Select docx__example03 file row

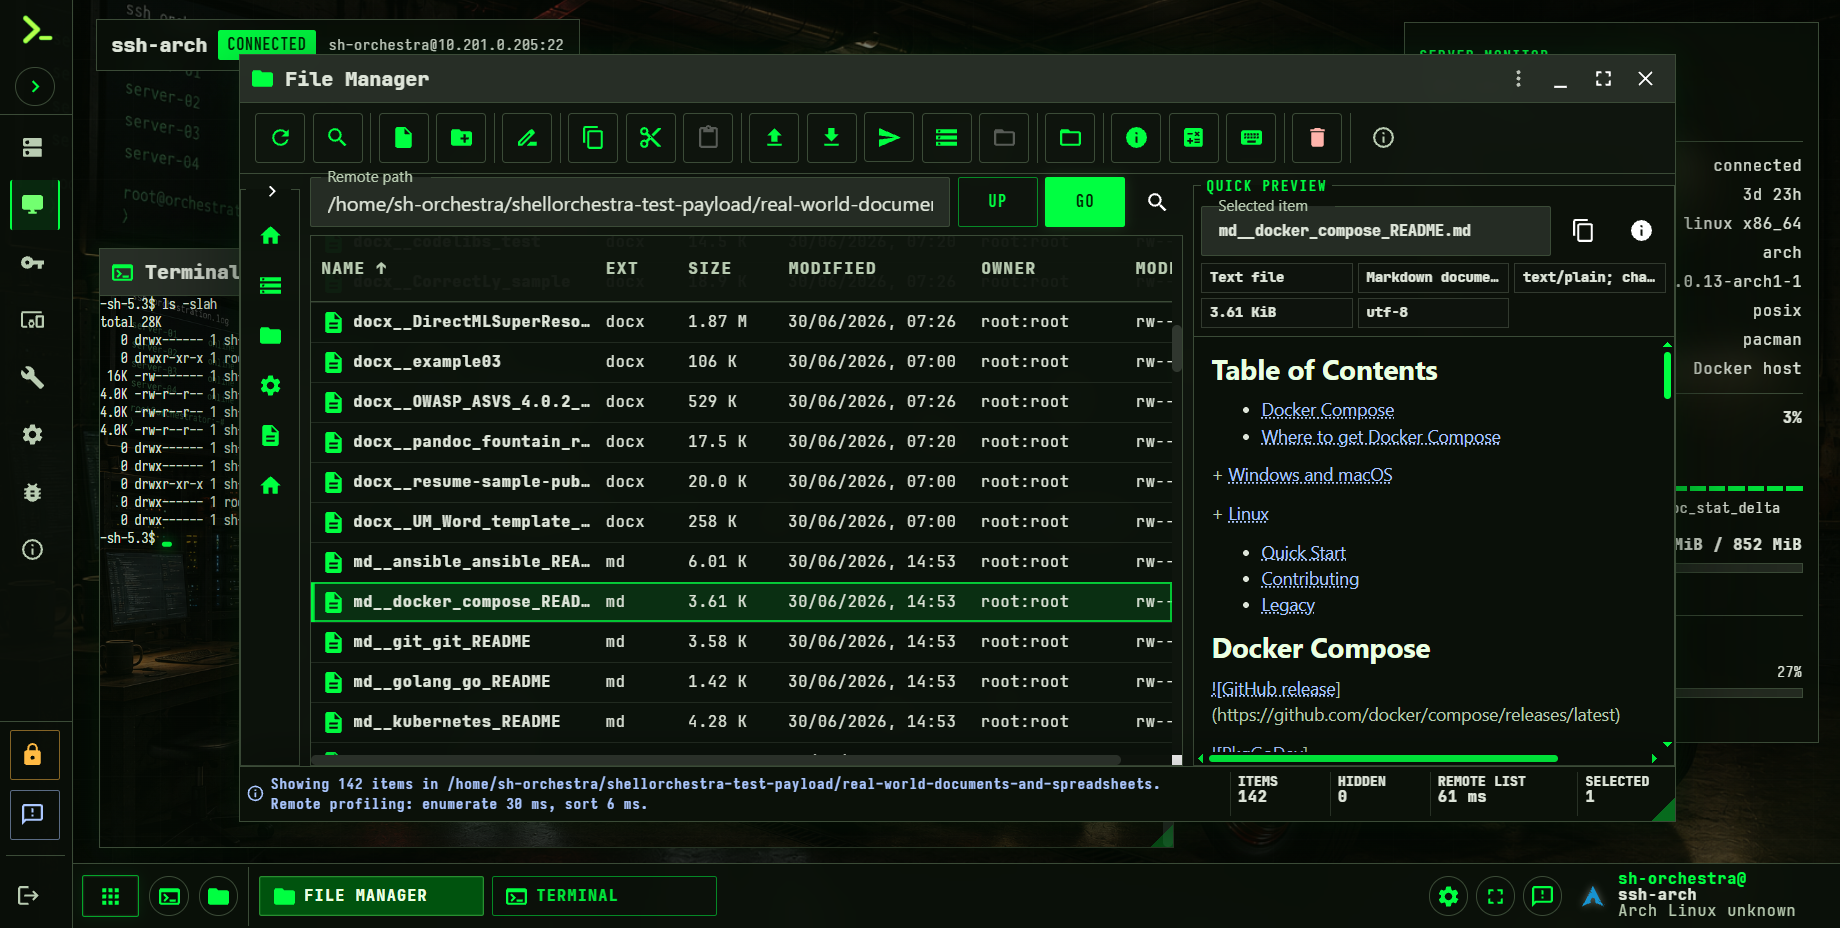tap(741, 362)
